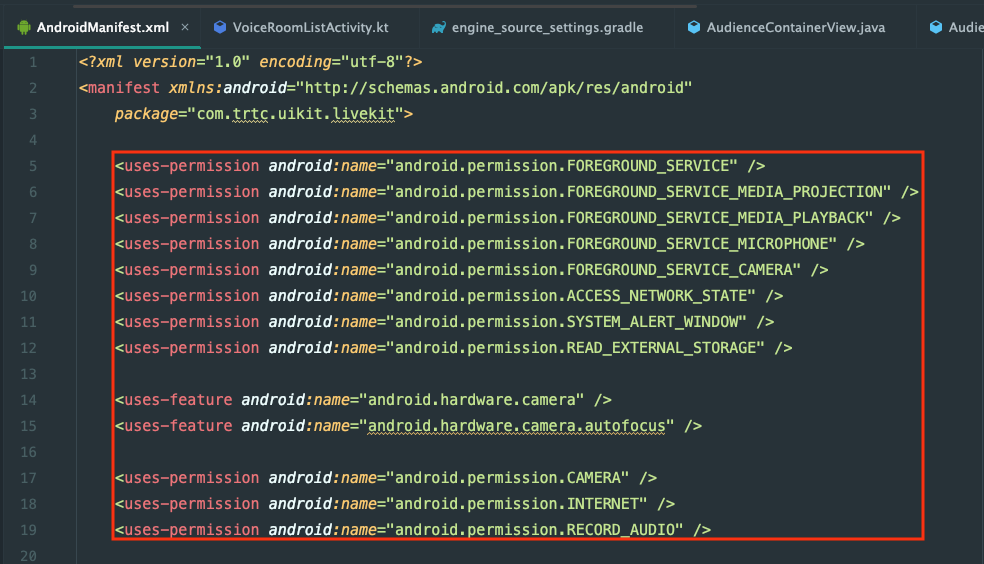Click the icon of the rightmost cut-off tab
The width and height of the screenshot is (984, 564).
point(936,27)
